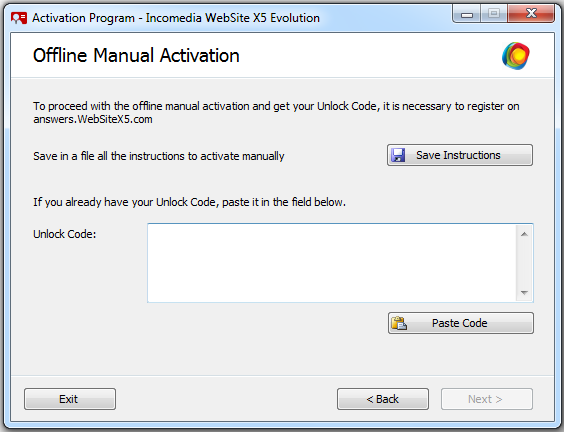Click the scrollbar down arrow in Unlock Code box
Viewport: 564px width, 432px height.
pyautogui.click(x=524, y=292)
